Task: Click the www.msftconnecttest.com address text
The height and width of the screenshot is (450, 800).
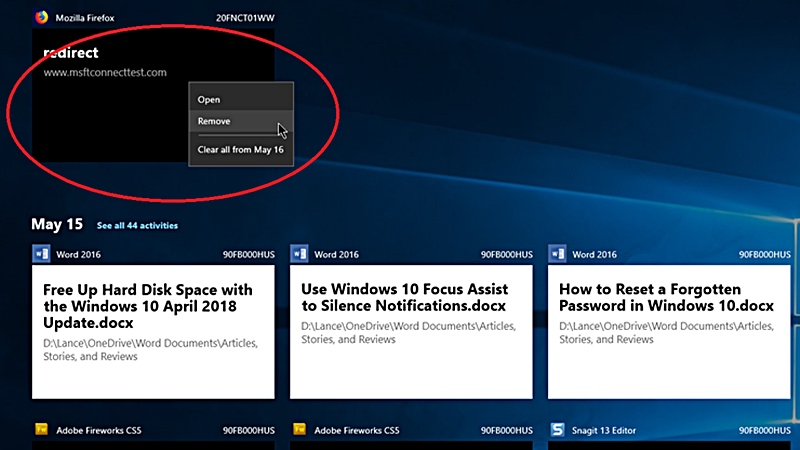Action: (105, 72)
